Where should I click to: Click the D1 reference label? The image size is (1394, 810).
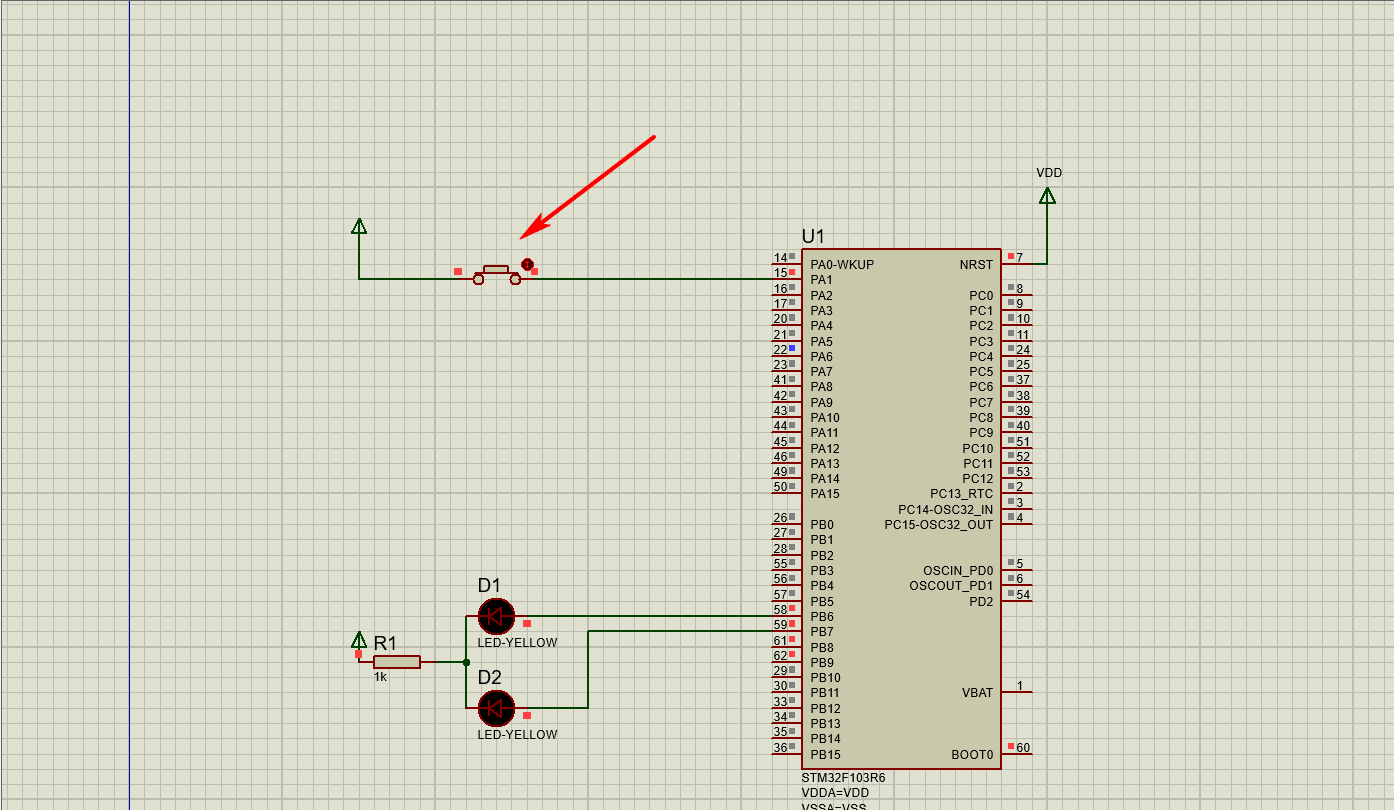[489, 586]
